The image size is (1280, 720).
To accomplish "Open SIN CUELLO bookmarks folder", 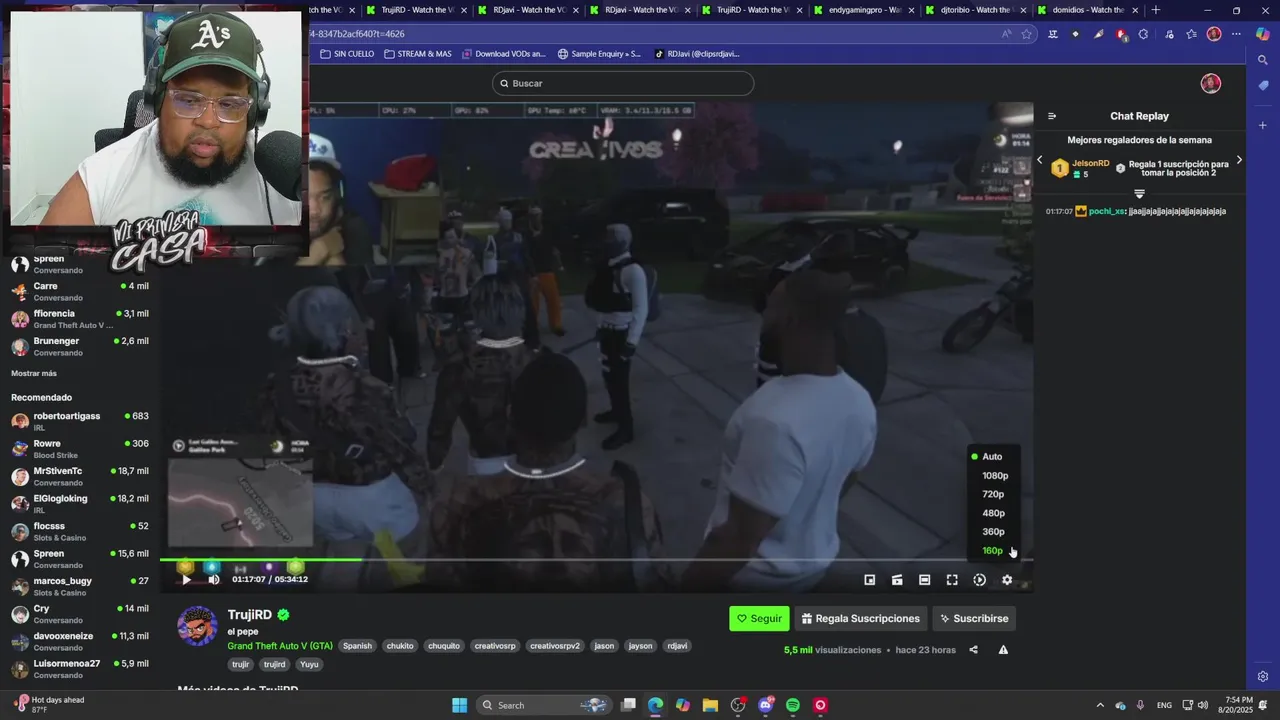I will pos(347,54).
